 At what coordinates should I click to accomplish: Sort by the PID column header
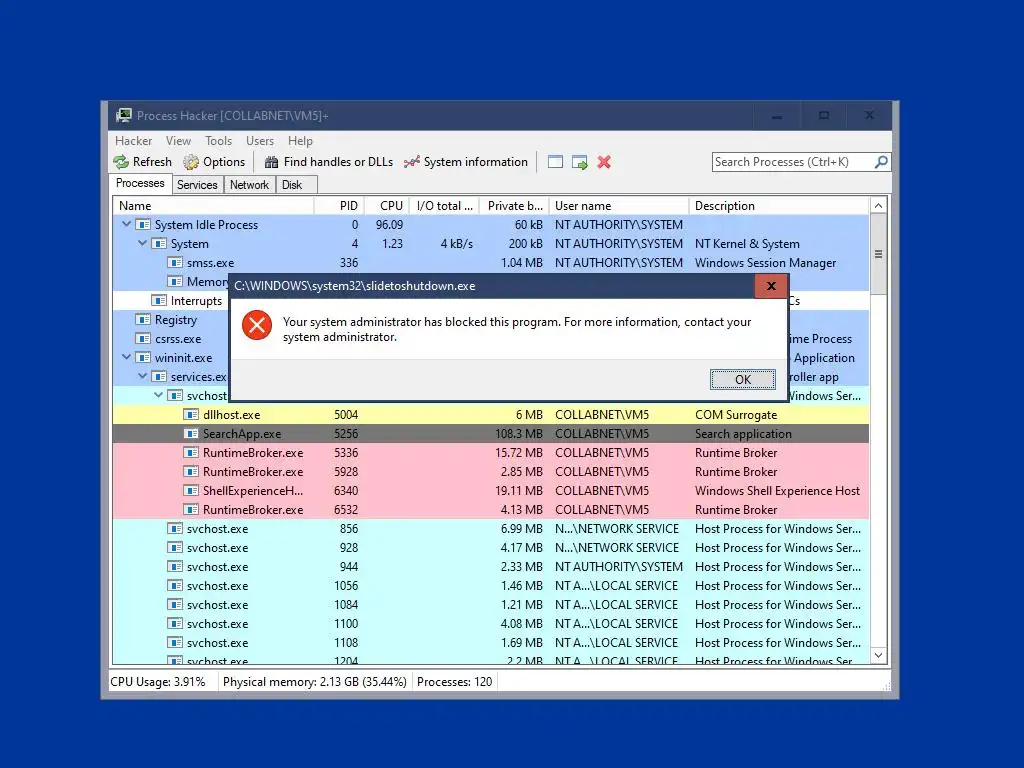(340, 206)
